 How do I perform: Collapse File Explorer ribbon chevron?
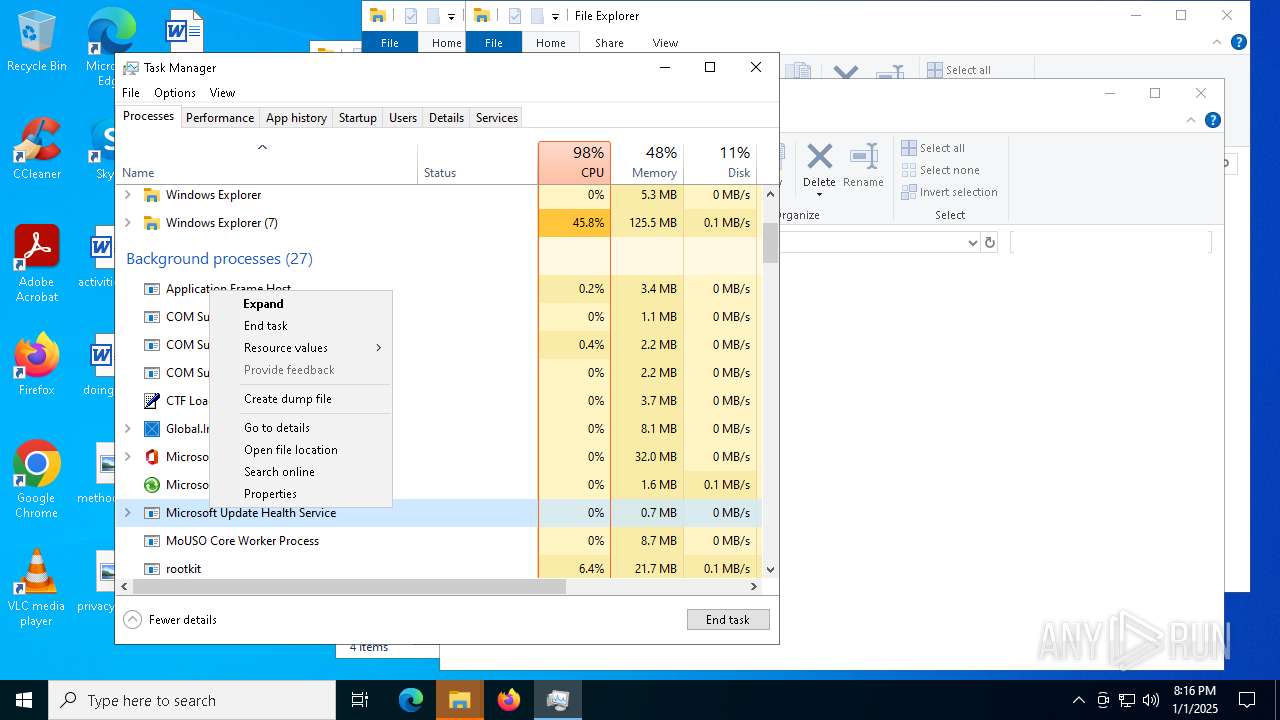tap(1191, 120)
